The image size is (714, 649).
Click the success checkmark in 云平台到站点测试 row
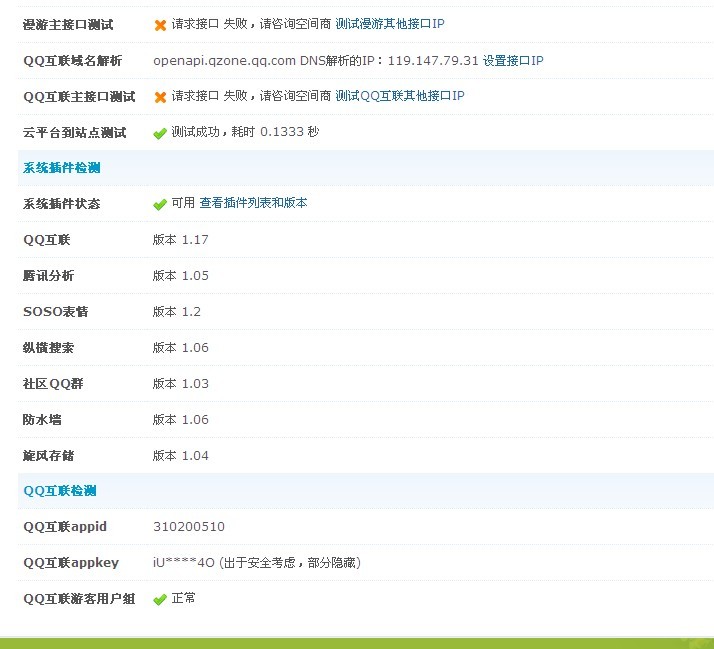[x=160, y=133]
